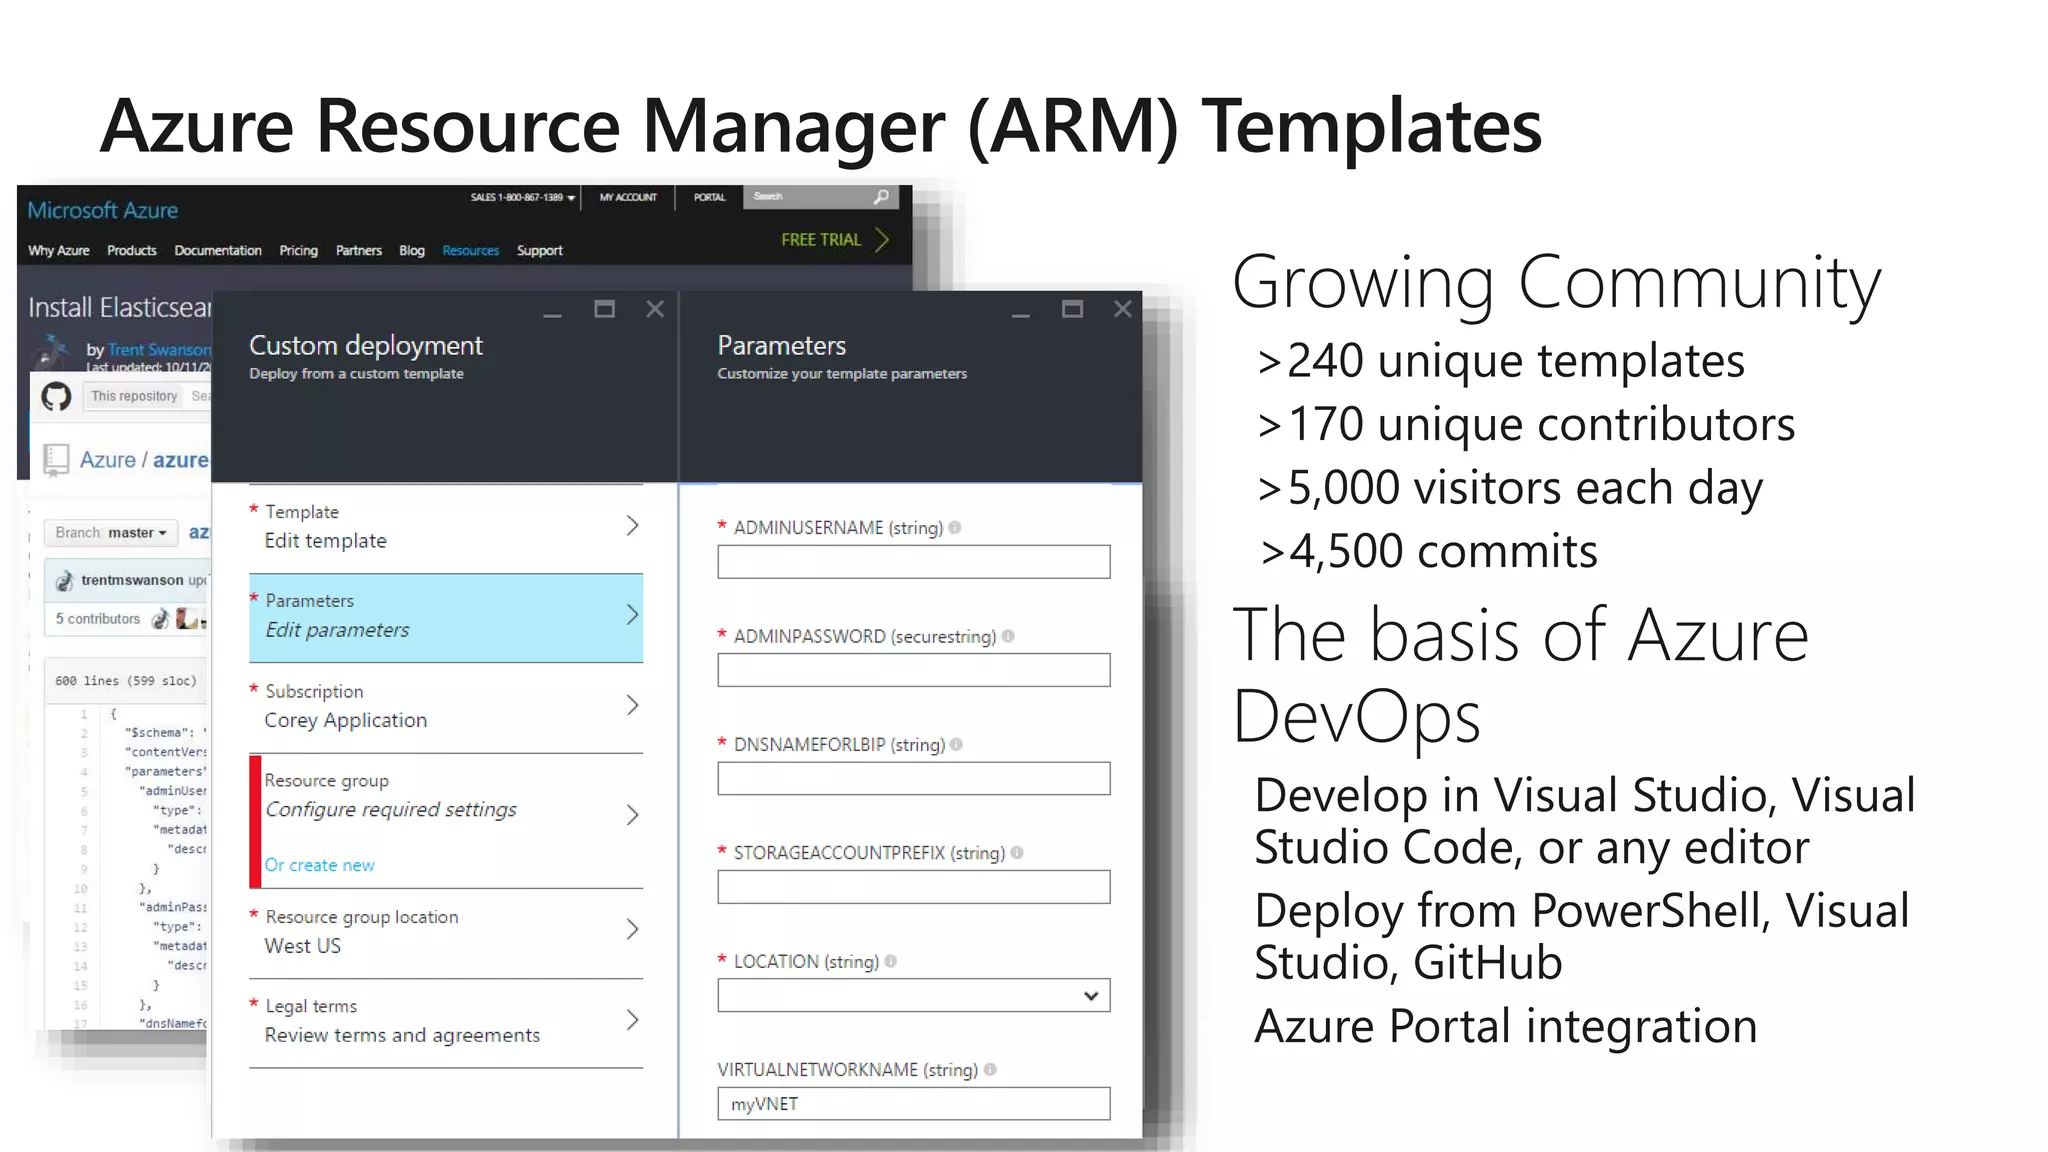Open the Legal terms row

click(445, 1021)
